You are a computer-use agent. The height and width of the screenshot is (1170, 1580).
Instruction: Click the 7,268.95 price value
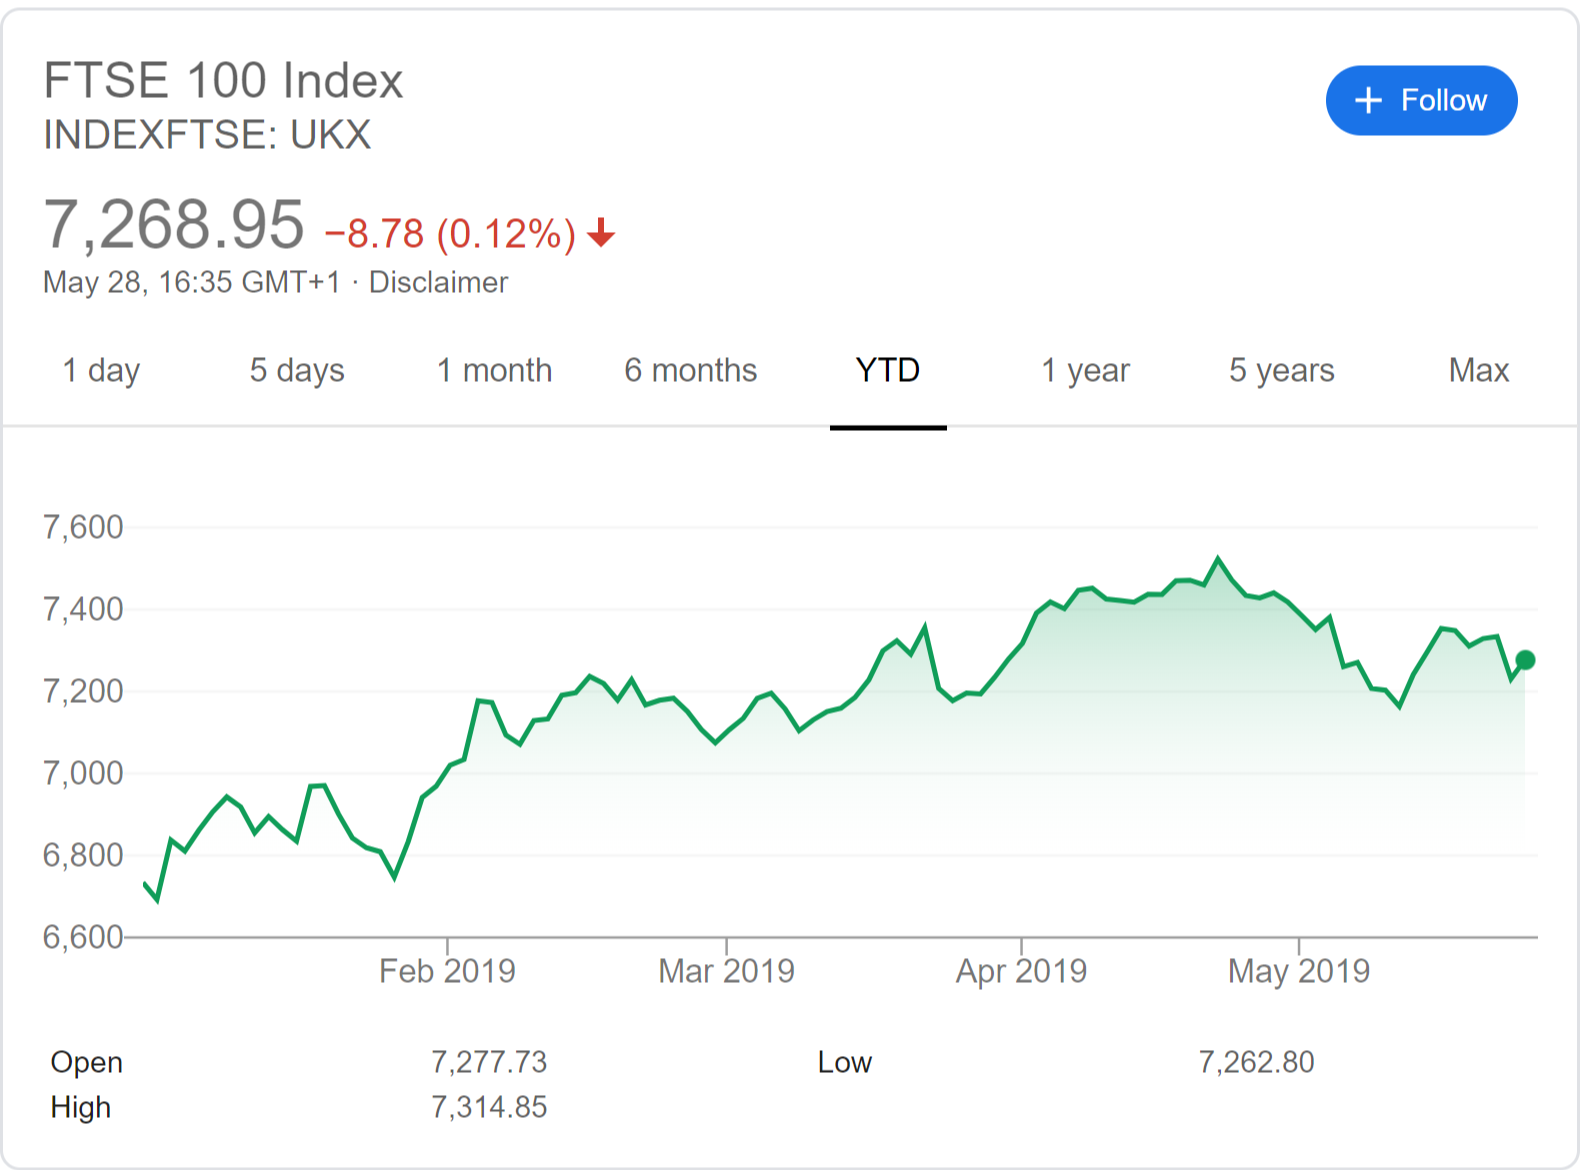[174, 225]
